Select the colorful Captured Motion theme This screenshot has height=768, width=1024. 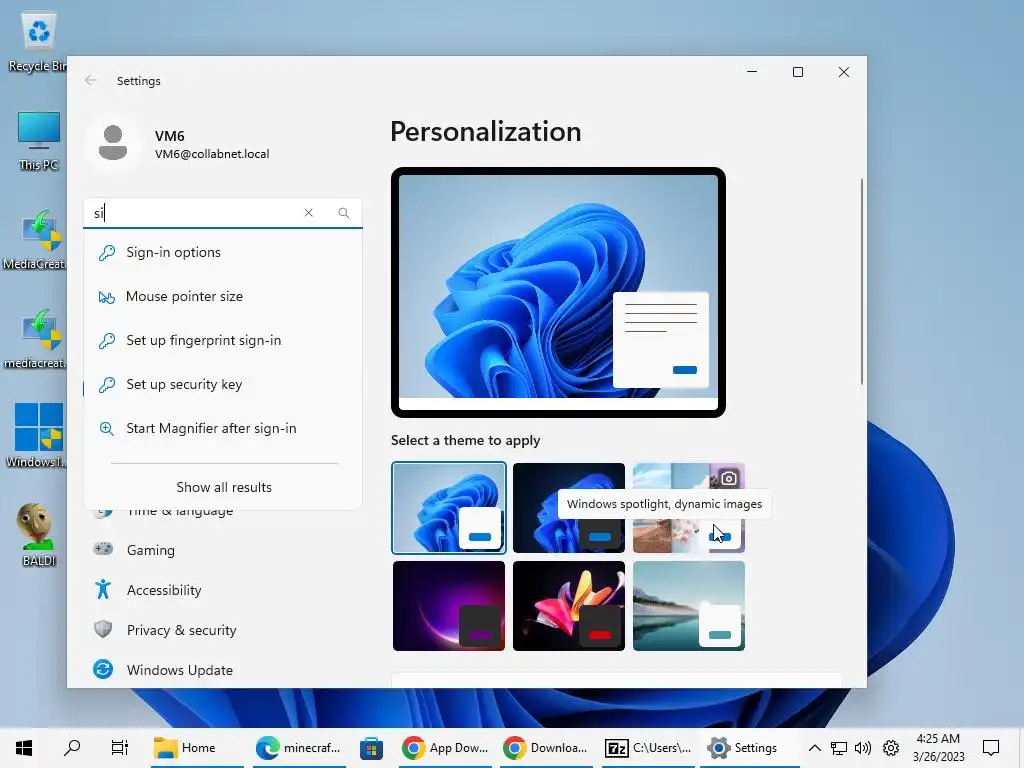(568, 606)
